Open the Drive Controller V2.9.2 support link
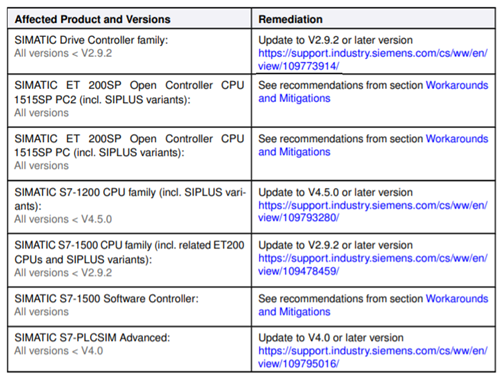502x380 pixels. pyautogui.click(x=373, y=60)
